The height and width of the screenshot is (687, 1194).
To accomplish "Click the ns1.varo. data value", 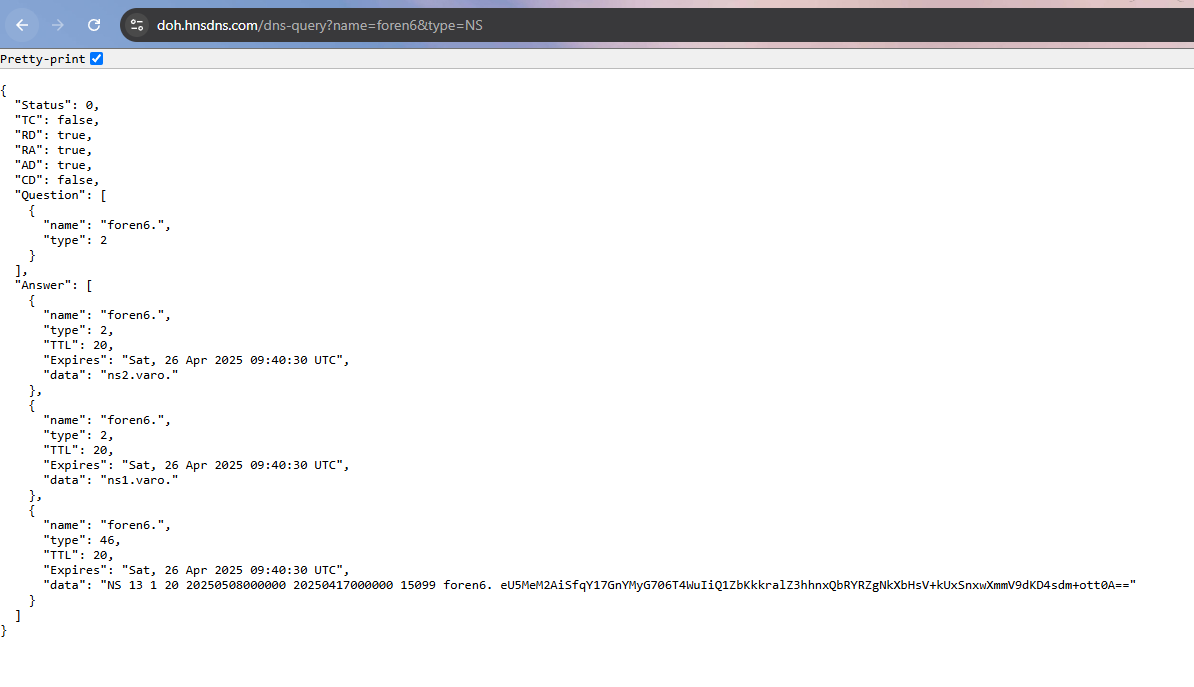I will click(142, 480).
